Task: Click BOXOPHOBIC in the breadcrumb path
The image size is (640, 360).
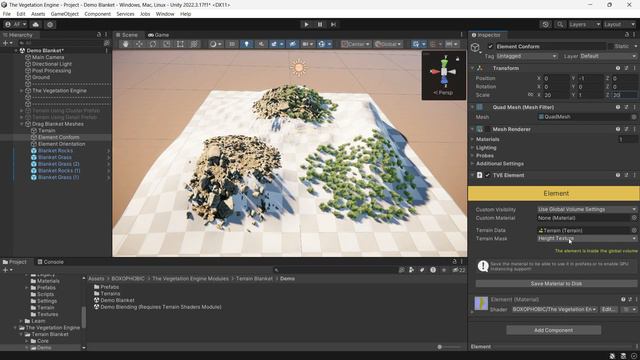Action: point(128,279)
